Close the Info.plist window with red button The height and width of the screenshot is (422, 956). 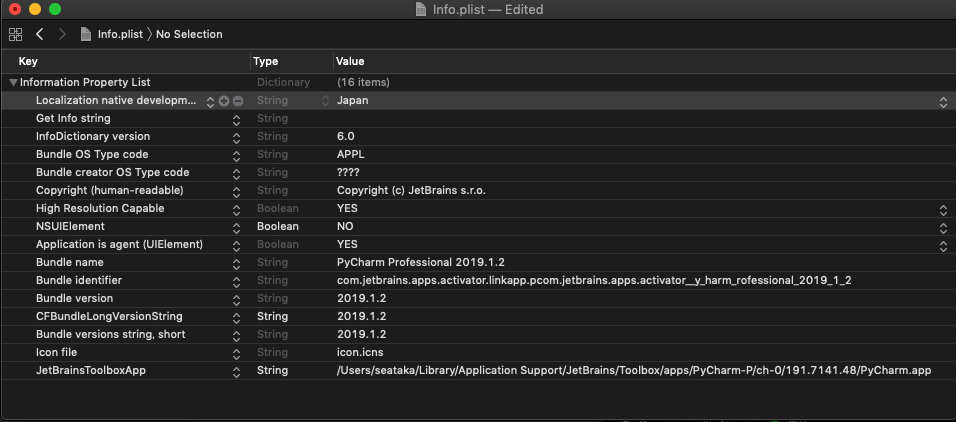pos(15,9)
